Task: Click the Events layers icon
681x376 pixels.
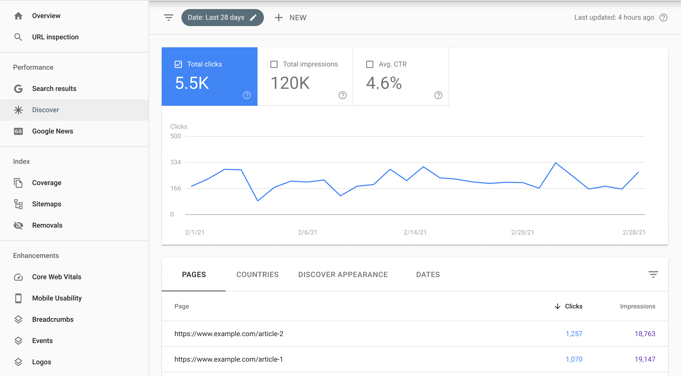Action: tap(18, 341)
